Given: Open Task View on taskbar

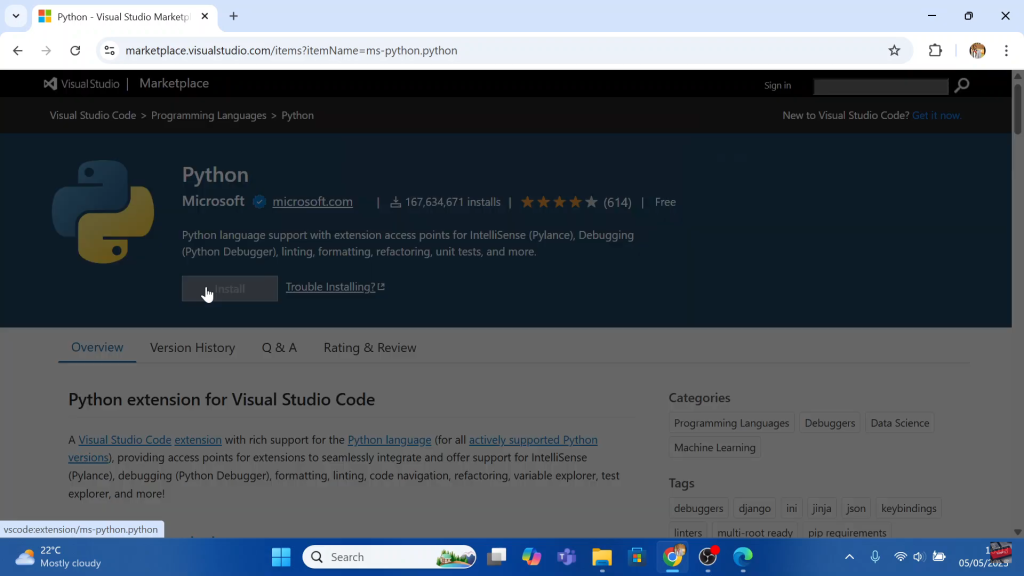Looking at the screenshot, I should click(496, 557).
